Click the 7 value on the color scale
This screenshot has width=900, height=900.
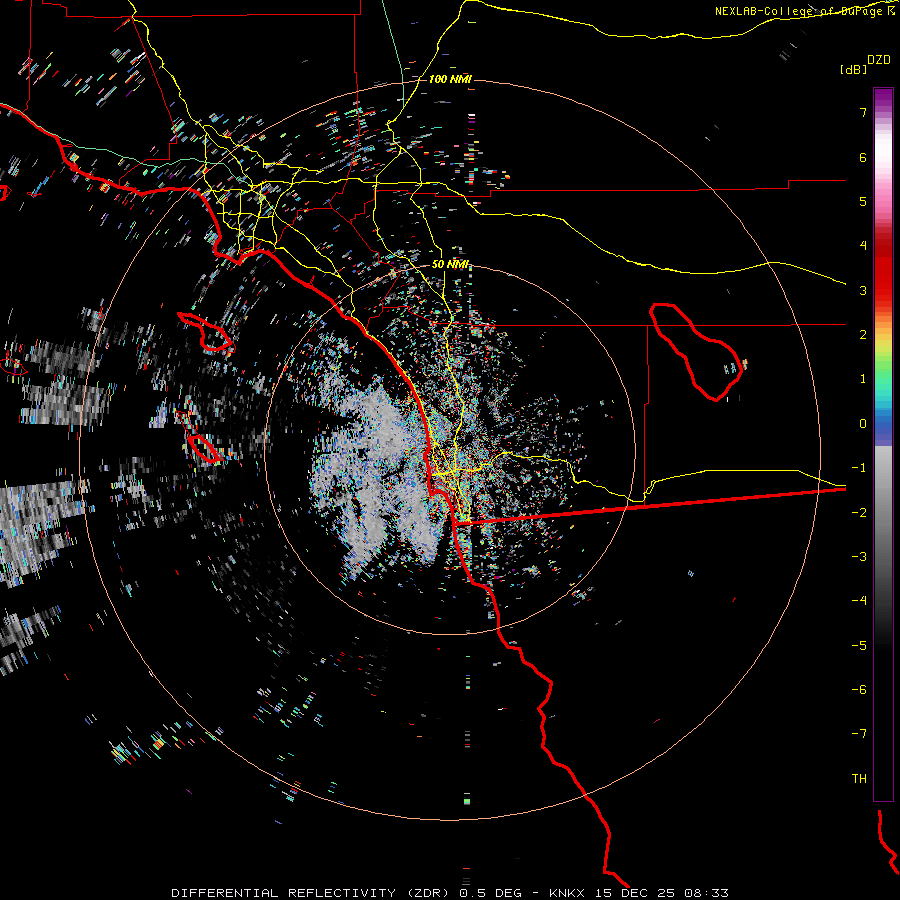pyautogui.click(x=863, y=112)
